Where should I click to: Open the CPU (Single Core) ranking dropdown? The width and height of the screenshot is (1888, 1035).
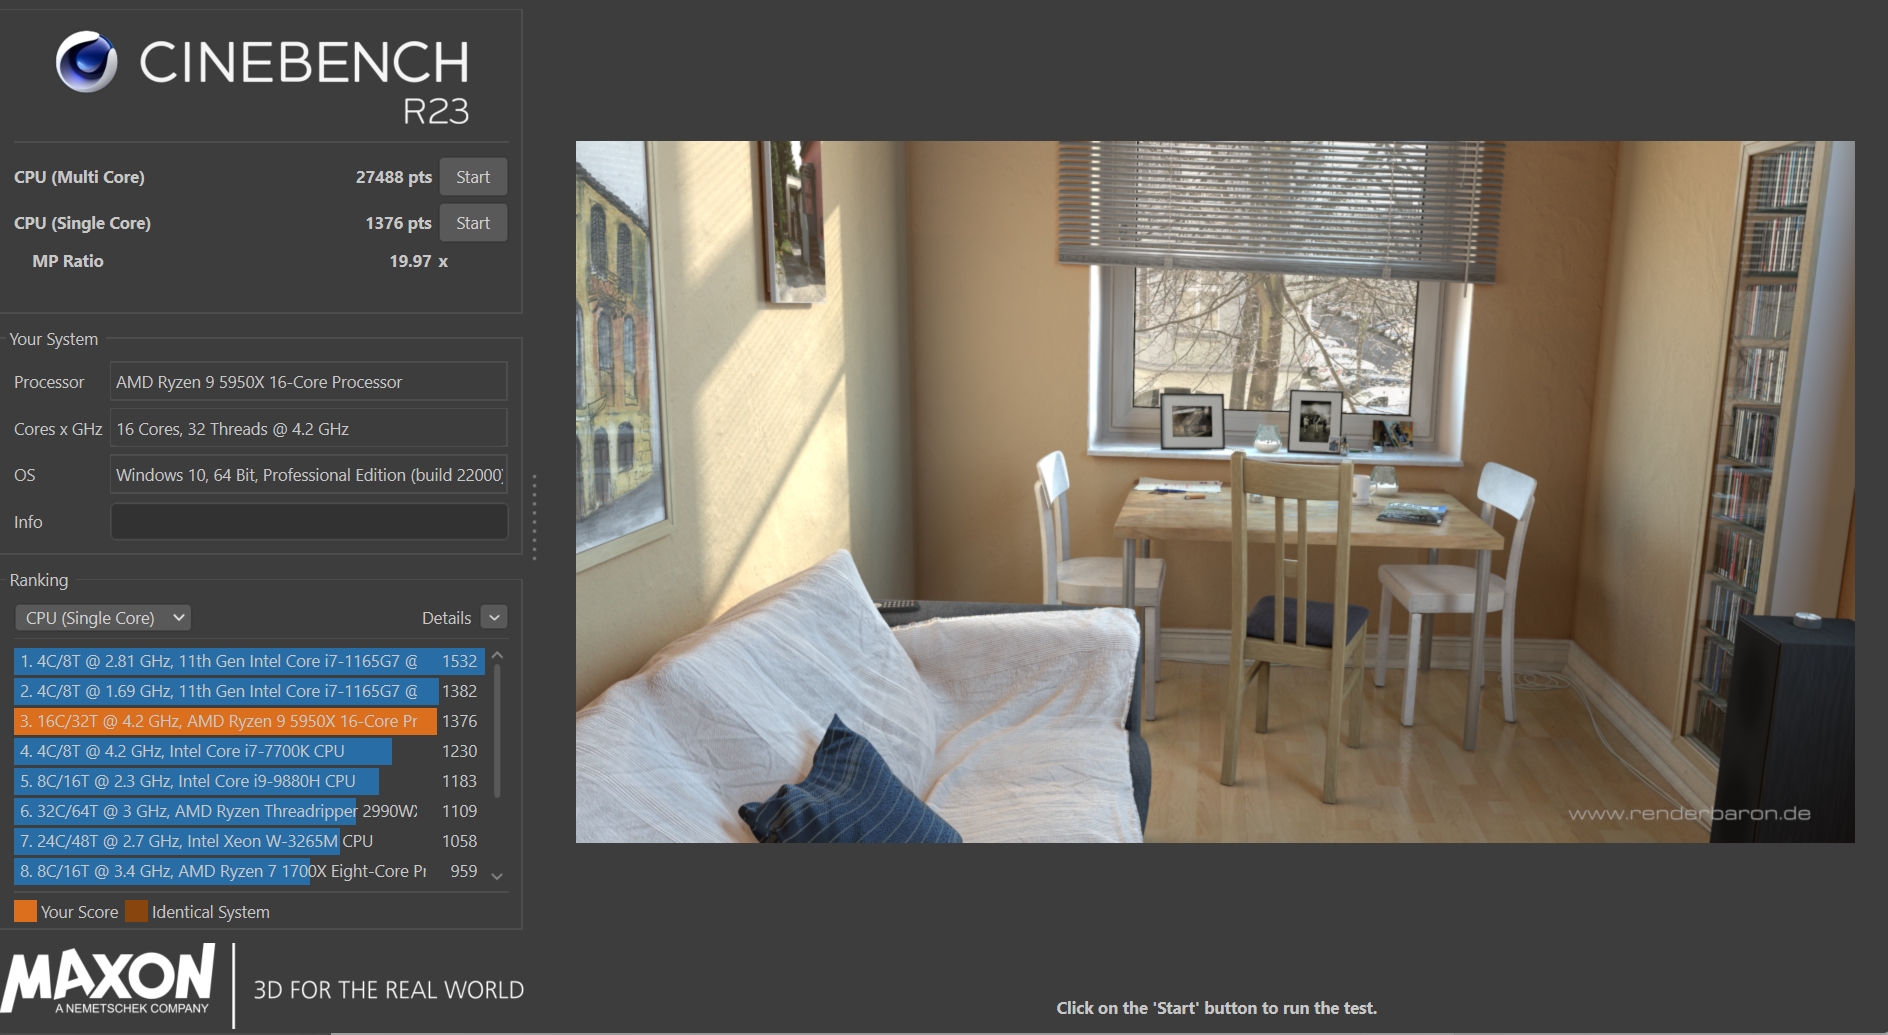(x=103, y=618)
